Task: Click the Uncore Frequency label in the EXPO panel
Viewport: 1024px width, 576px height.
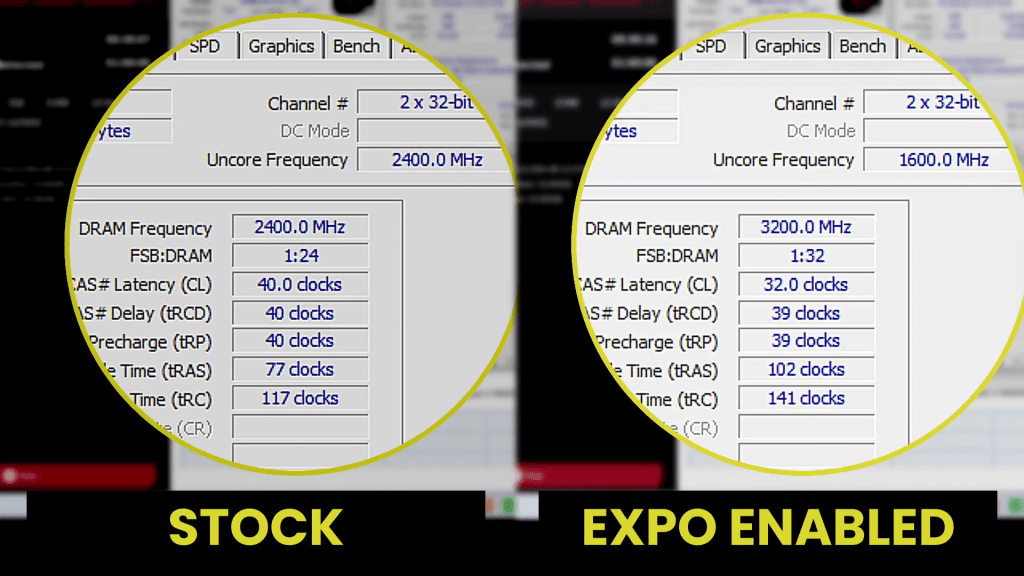Action: 783,160
